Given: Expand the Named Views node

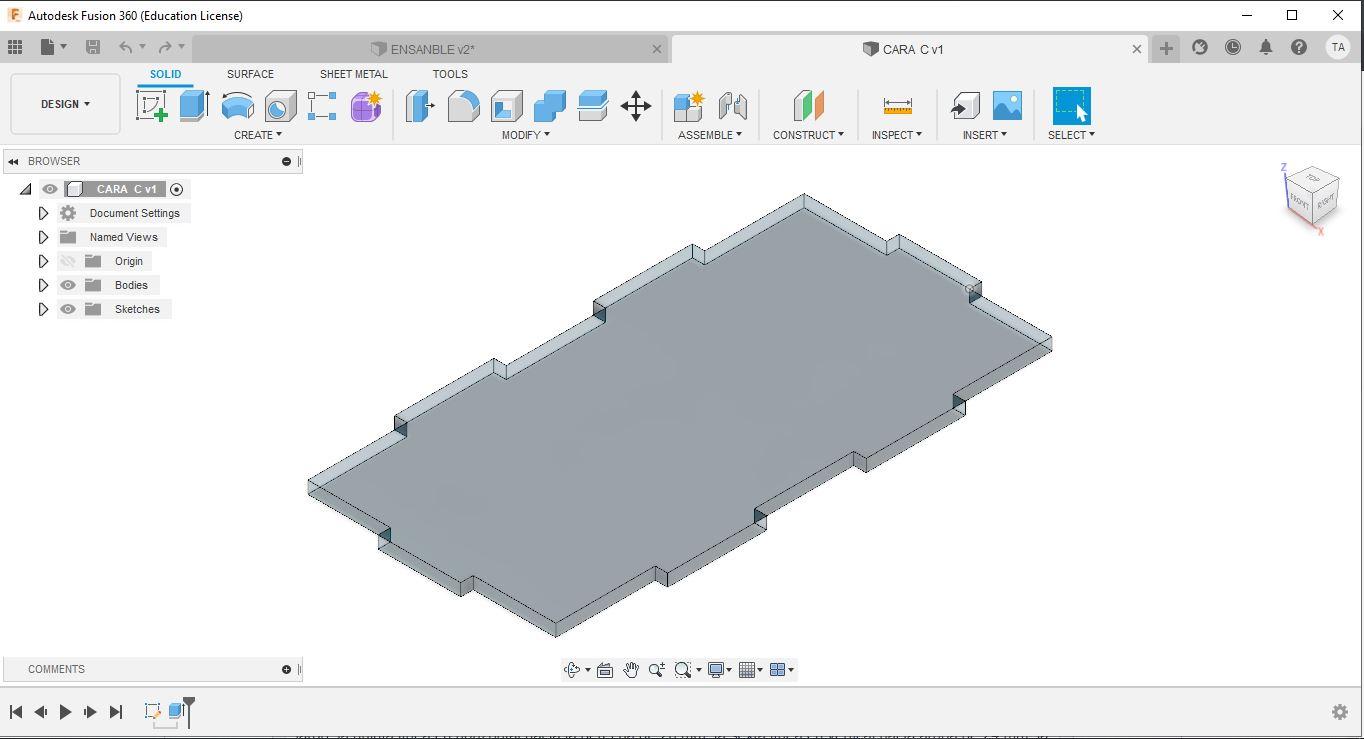Looking at the screenshot, I should 43,237.
